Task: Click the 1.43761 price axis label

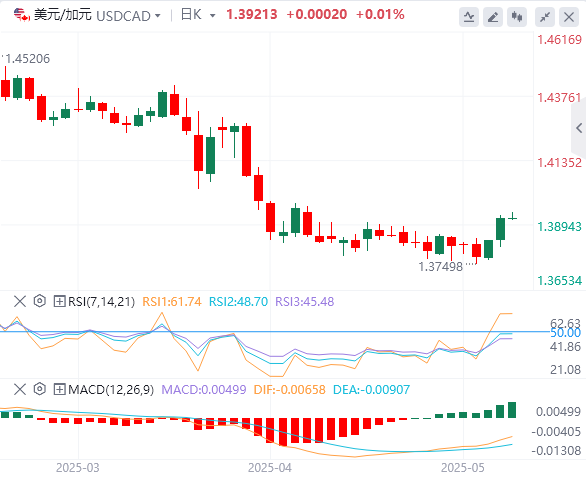Action: [559, 98]
